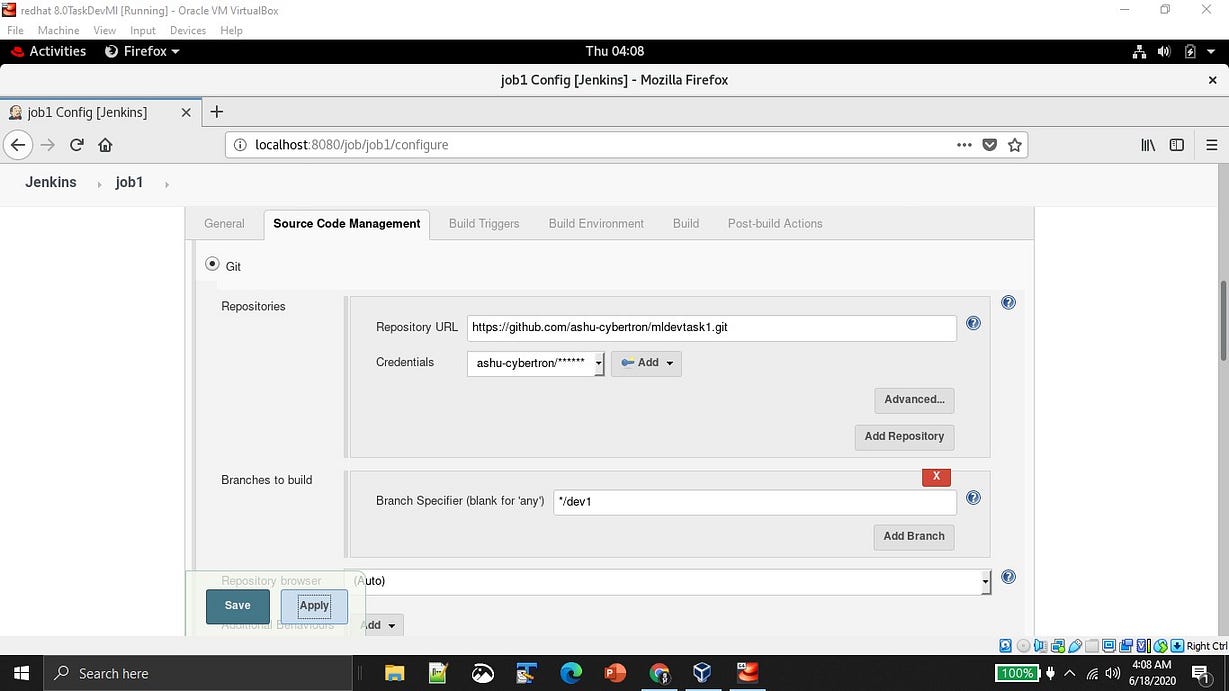Open VirtualBox Devices menu
This screenshot has height=691, width=1229.
click(188, 30)
